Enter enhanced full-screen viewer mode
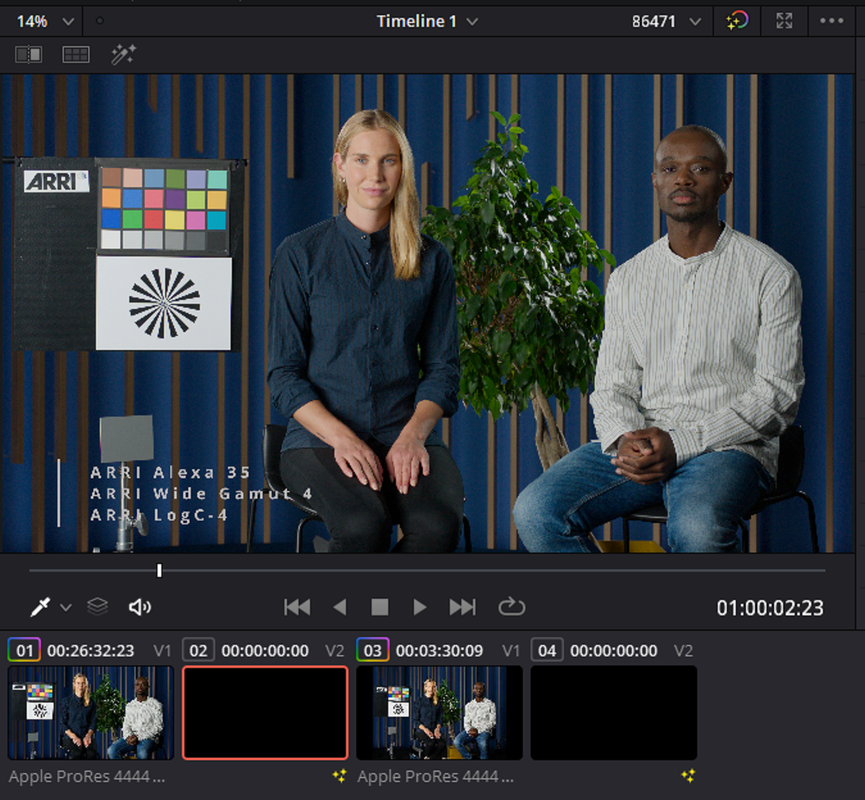 tap(784, 22)
